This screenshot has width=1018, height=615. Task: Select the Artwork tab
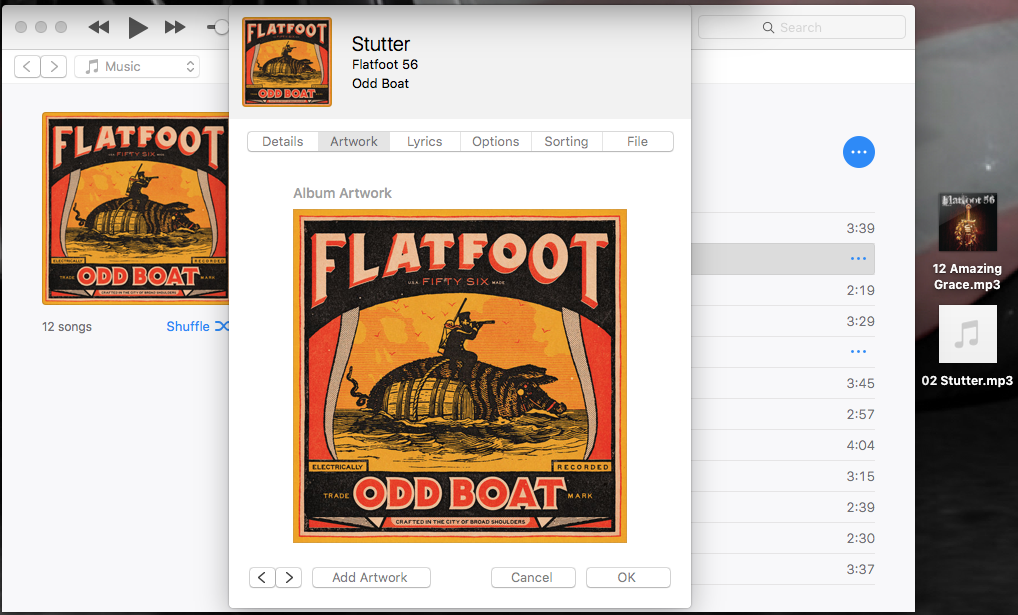354,142
